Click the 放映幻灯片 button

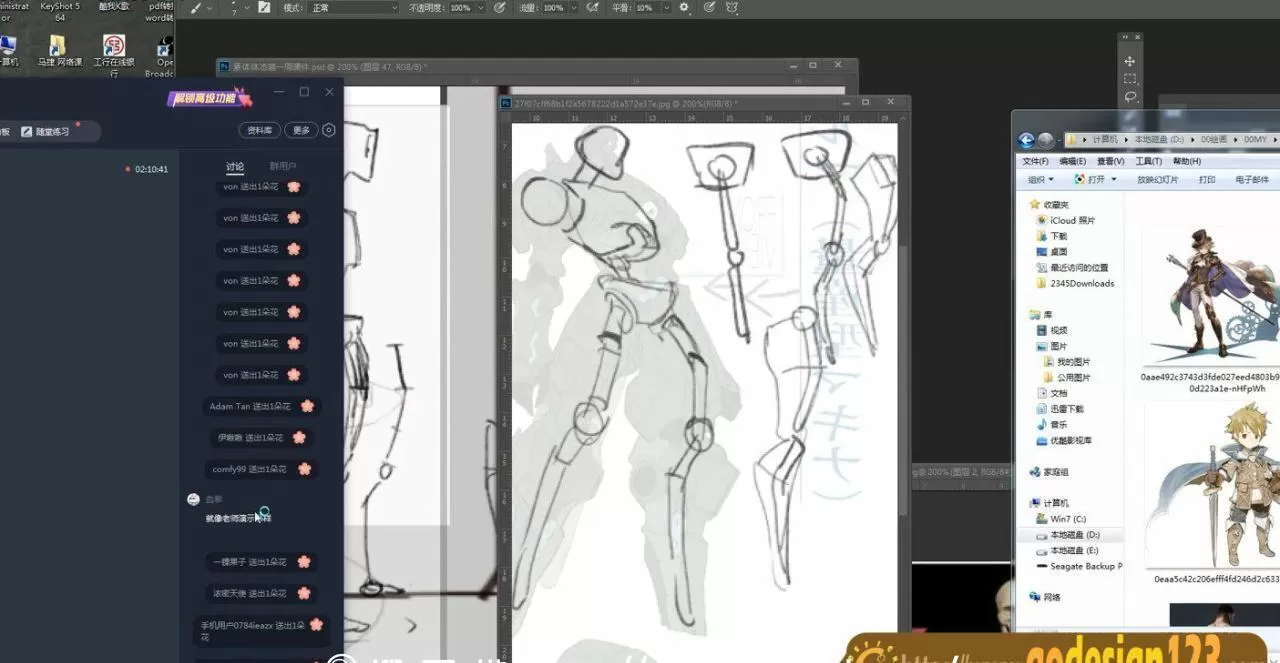tap(1157, 180)
